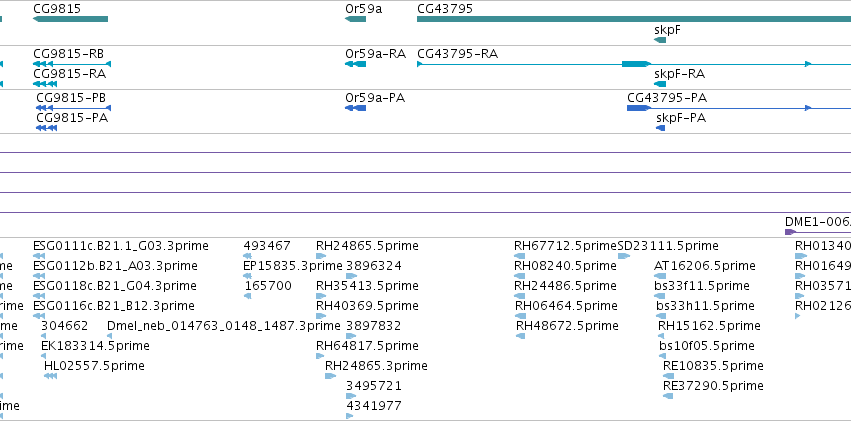The height and width of the screenshot is (421, 851).
Task: Select the 4341977 EST arrow
Action: (x=350, y=416)
